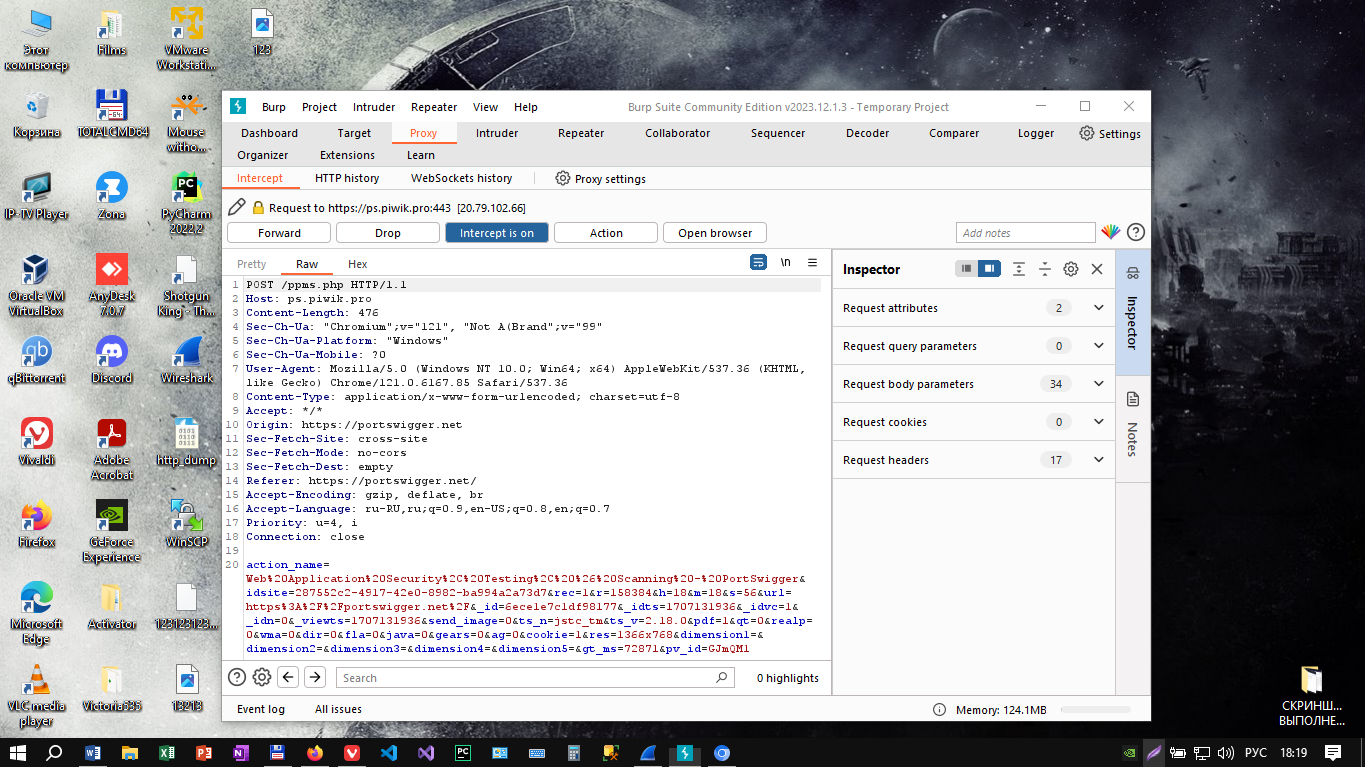Select the AnyDesk desktop icon

point(112,285)
